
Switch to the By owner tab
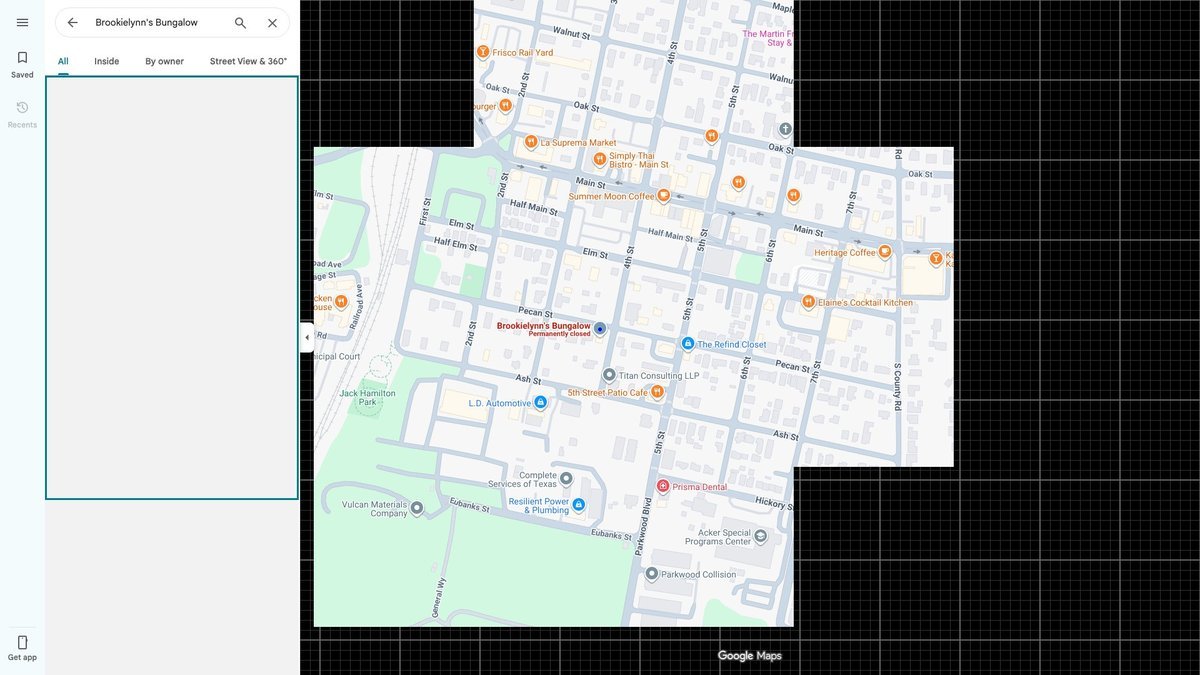165,61
